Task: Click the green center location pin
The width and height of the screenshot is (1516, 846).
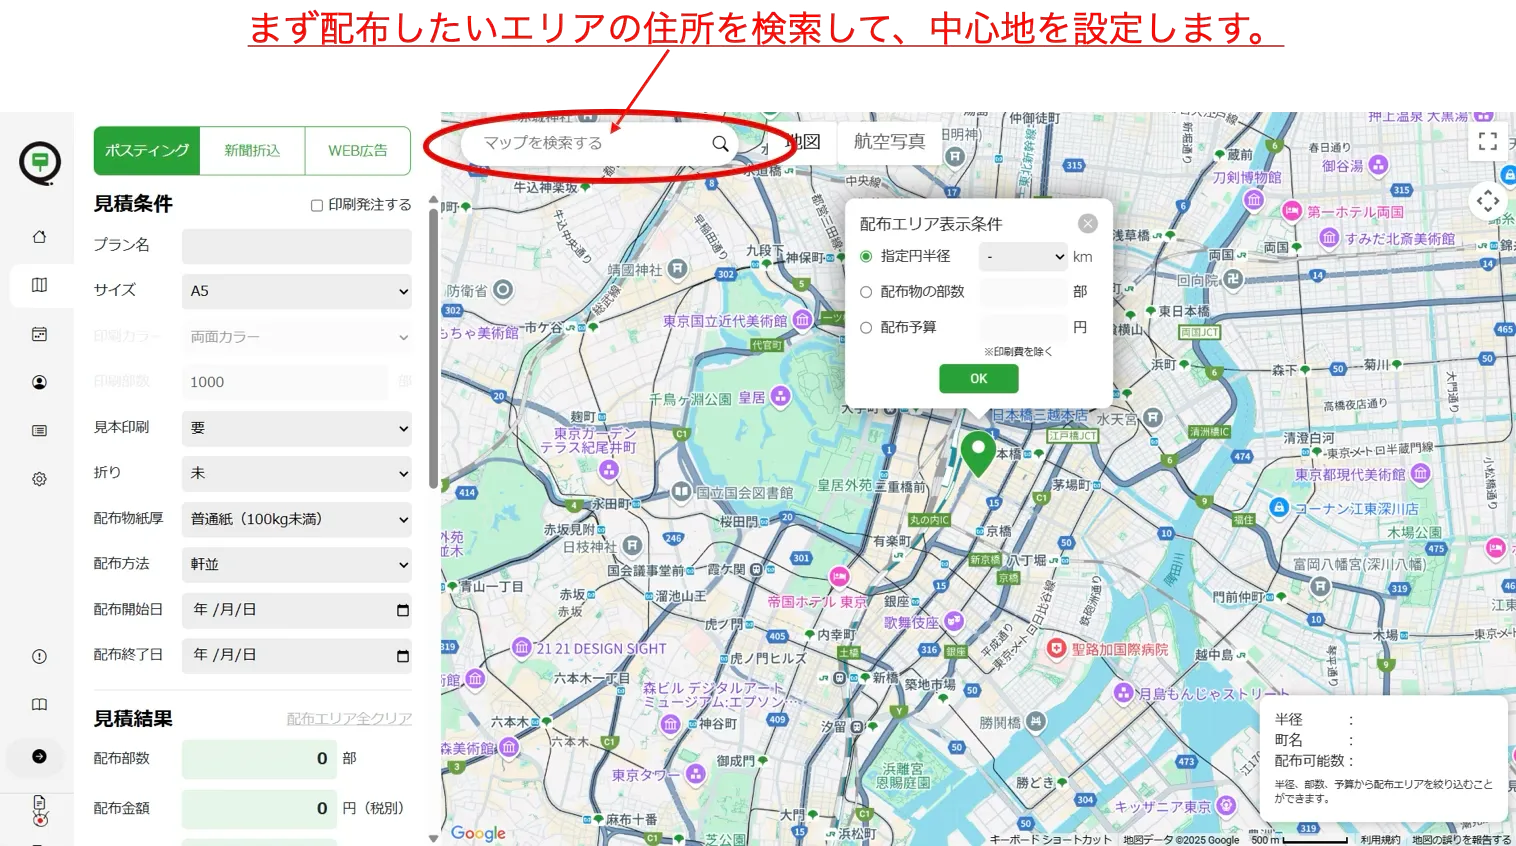Action: pyautogui.click(x=978, y=453)
